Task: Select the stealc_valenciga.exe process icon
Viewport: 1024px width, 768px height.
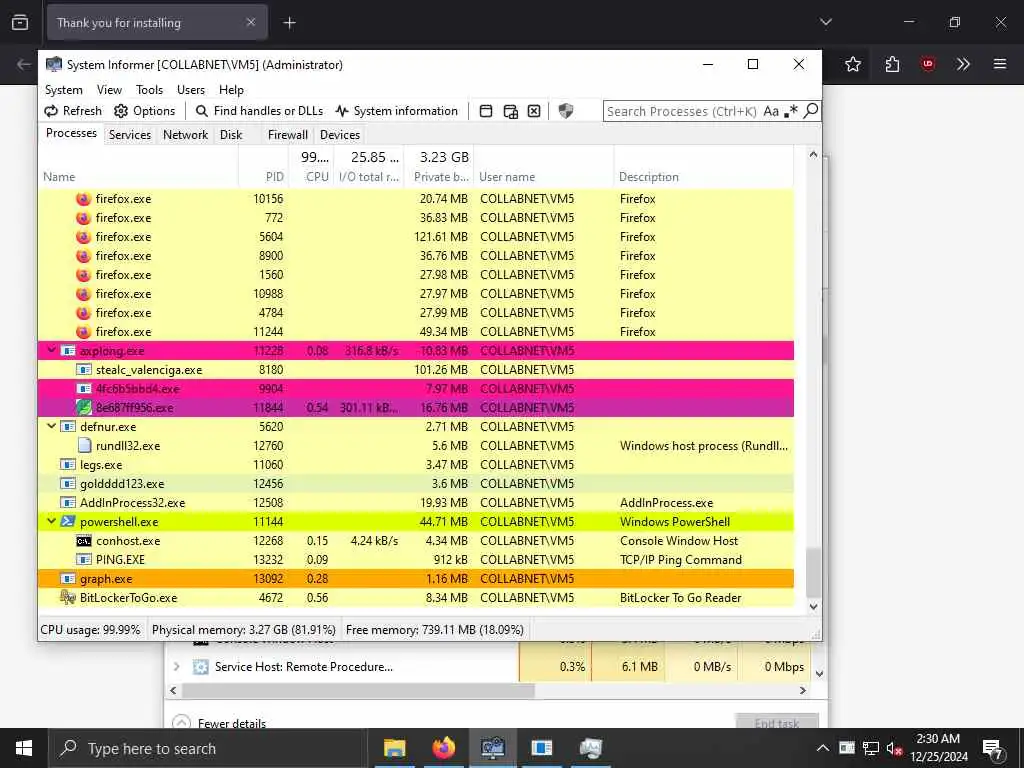Action: pos(84,370)
